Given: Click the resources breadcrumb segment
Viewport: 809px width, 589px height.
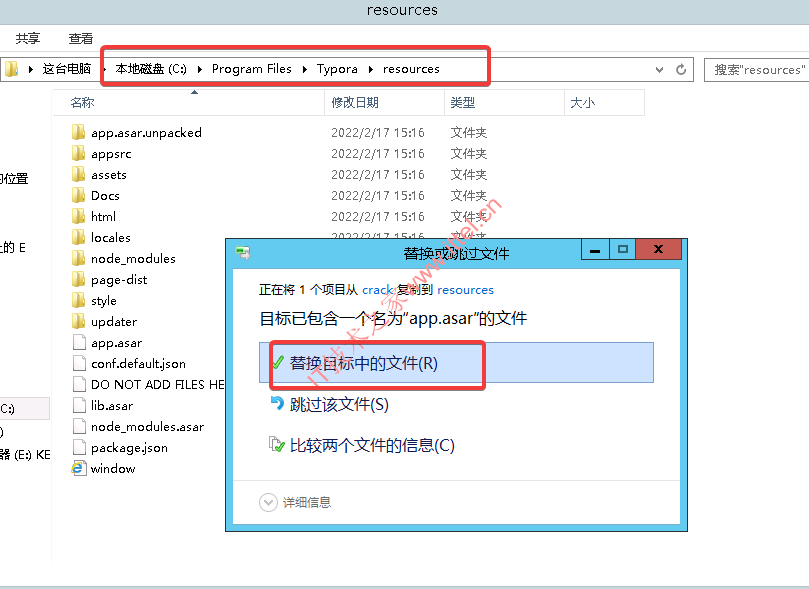Looking at the screenshot, I should pos(411,69).
